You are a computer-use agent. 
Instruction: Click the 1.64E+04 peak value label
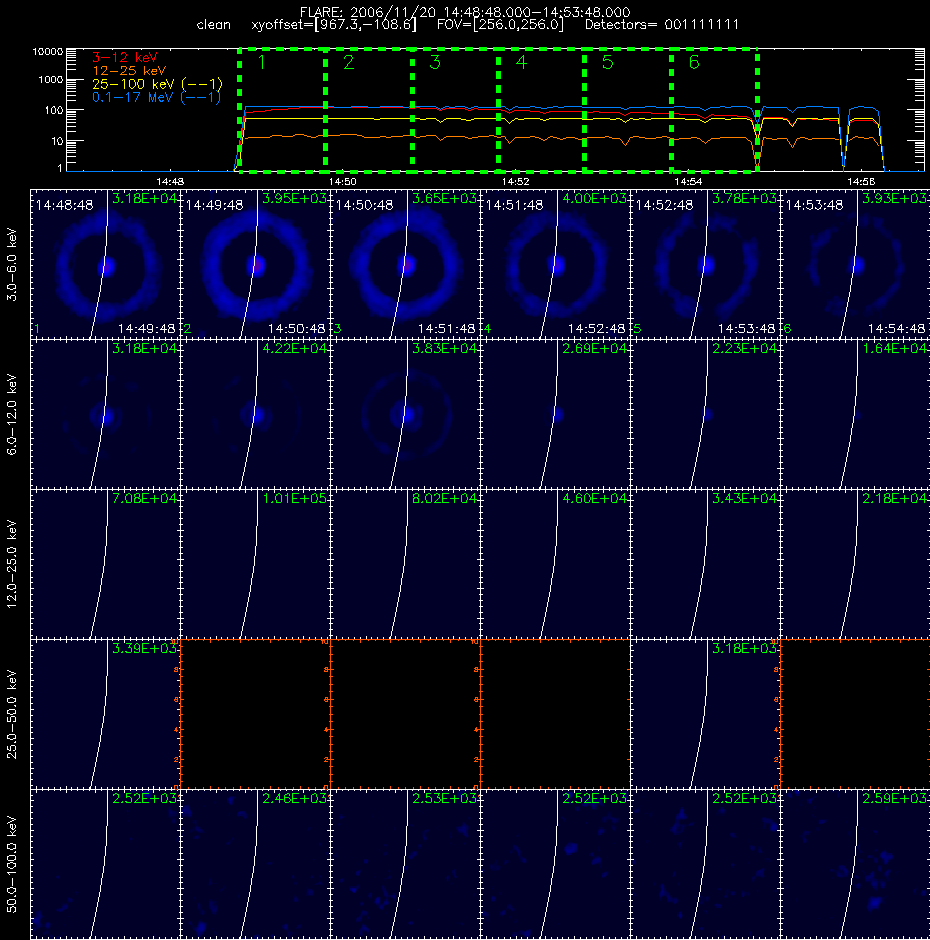(x=895, y=348)
